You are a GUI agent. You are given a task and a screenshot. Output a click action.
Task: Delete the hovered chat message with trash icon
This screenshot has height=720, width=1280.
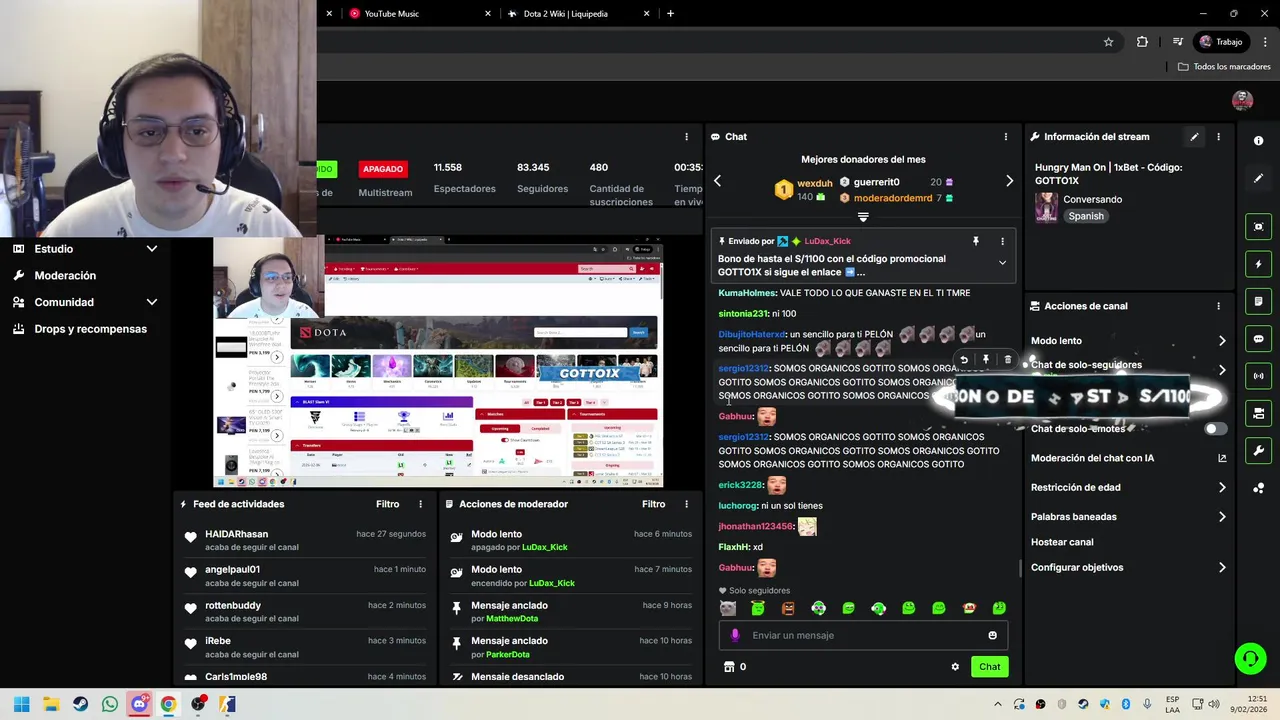click(x=1008, y=360)
